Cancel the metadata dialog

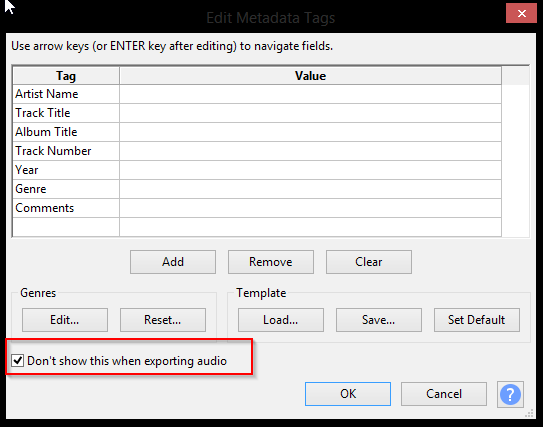(444, 394)
